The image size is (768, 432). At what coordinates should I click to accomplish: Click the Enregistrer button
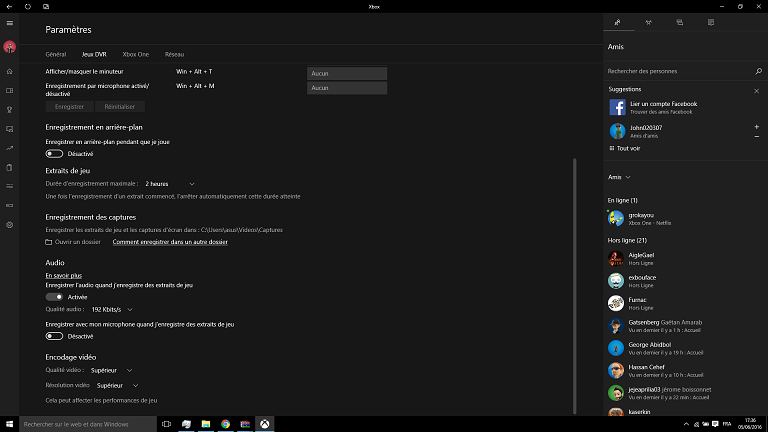coord(70,107)
